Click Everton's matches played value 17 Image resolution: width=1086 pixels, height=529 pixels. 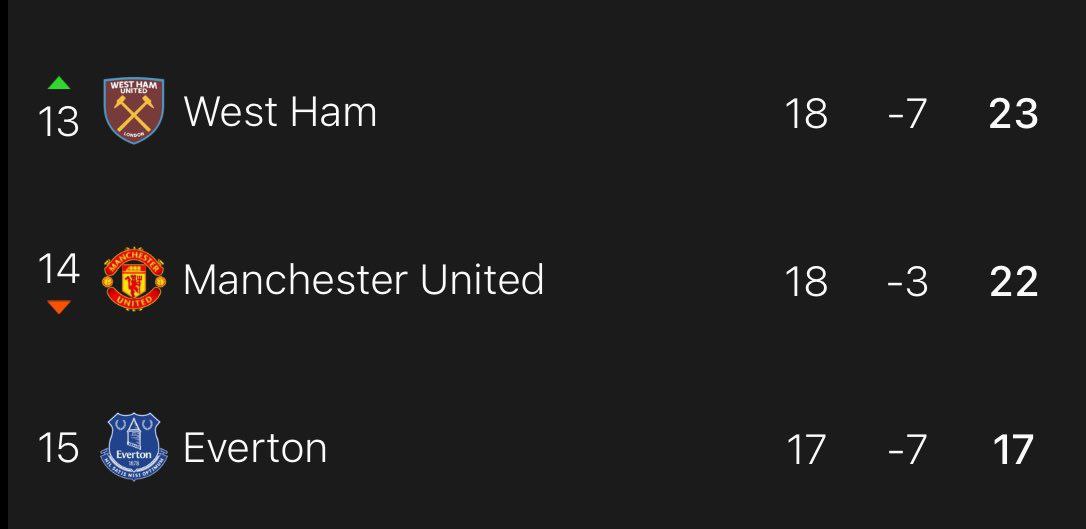point(805,450)
